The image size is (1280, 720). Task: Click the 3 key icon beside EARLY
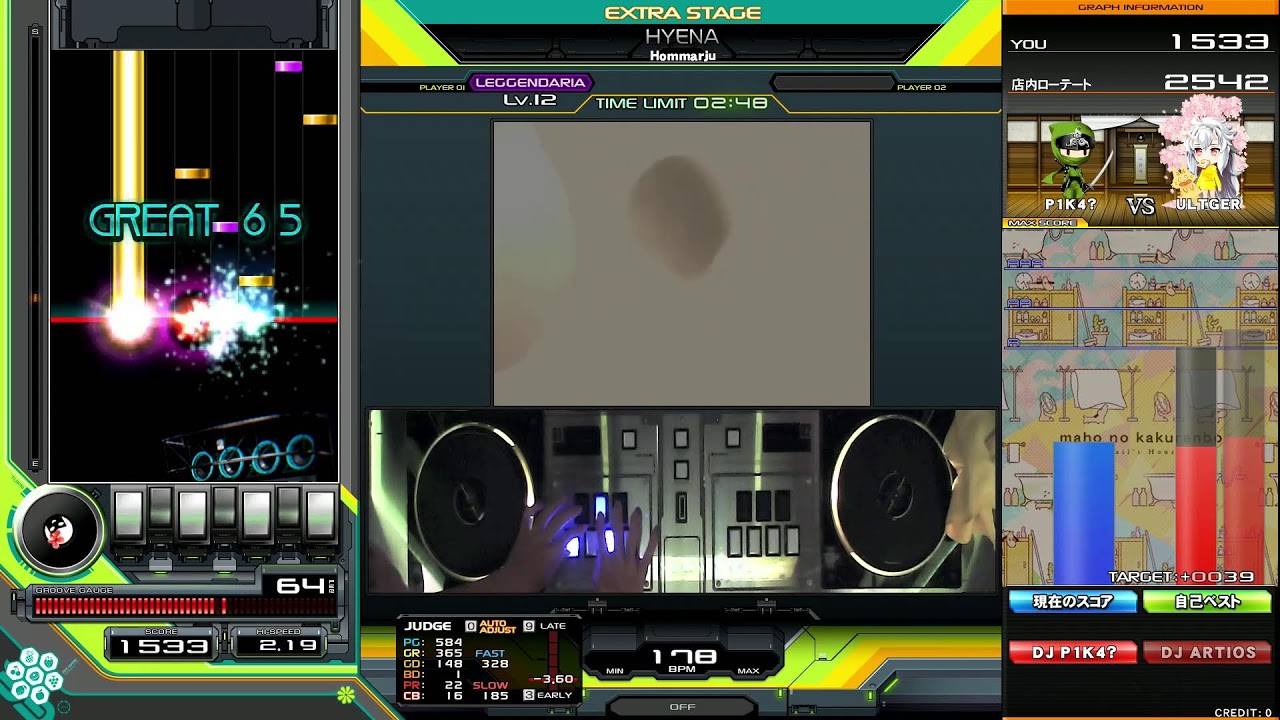[x=528, y=695]
